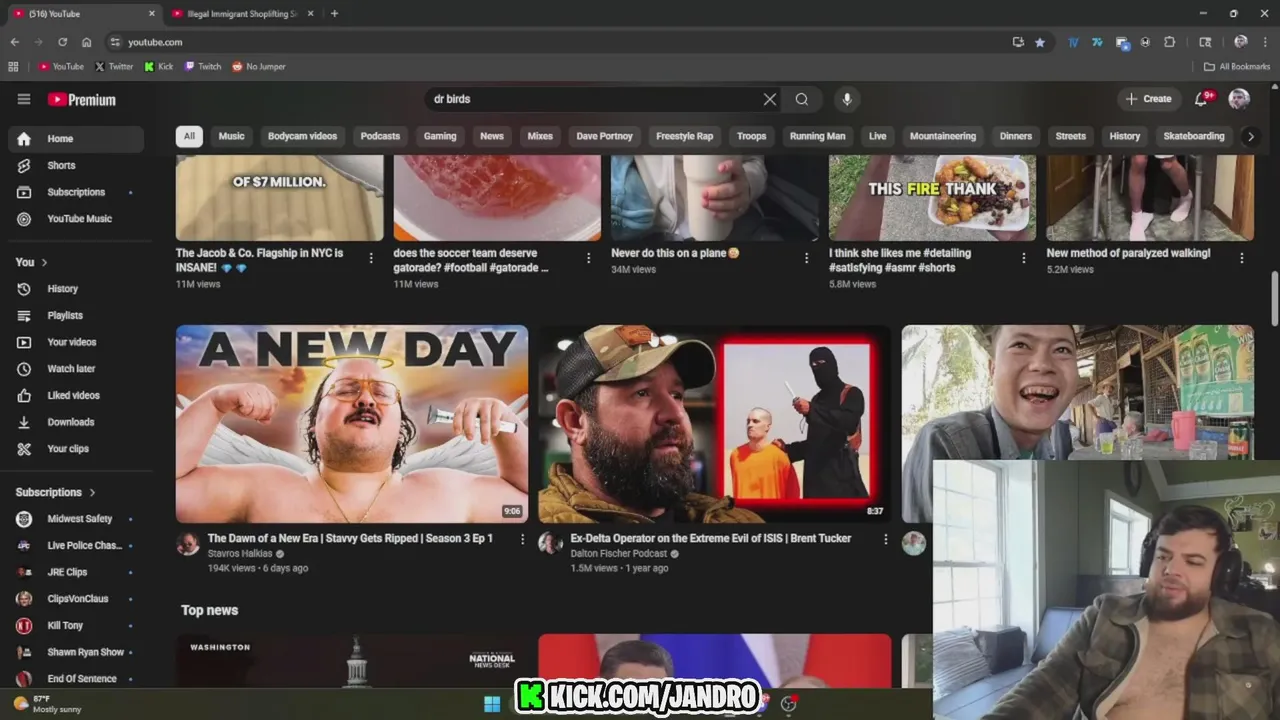Open Liked videos in the sidebar
This screenshot has width=1280, height=720.
click(76, 395)
